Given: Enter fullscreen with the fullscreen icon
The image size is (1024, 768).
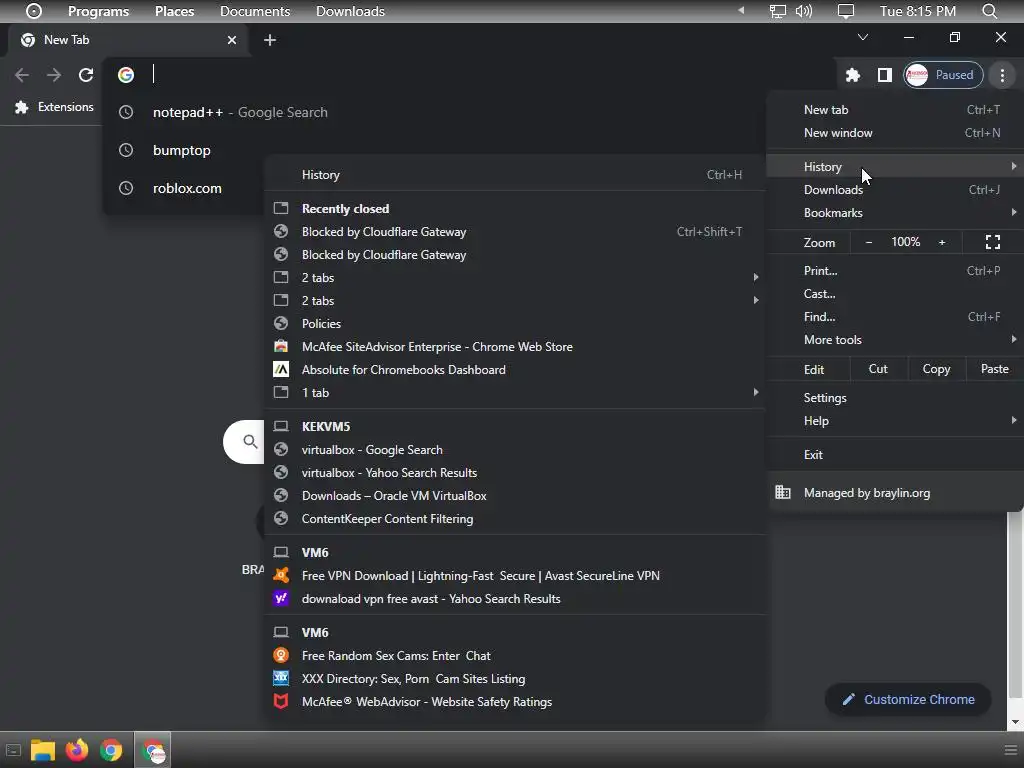Looking at the screenshot, I should coord(993,242).
